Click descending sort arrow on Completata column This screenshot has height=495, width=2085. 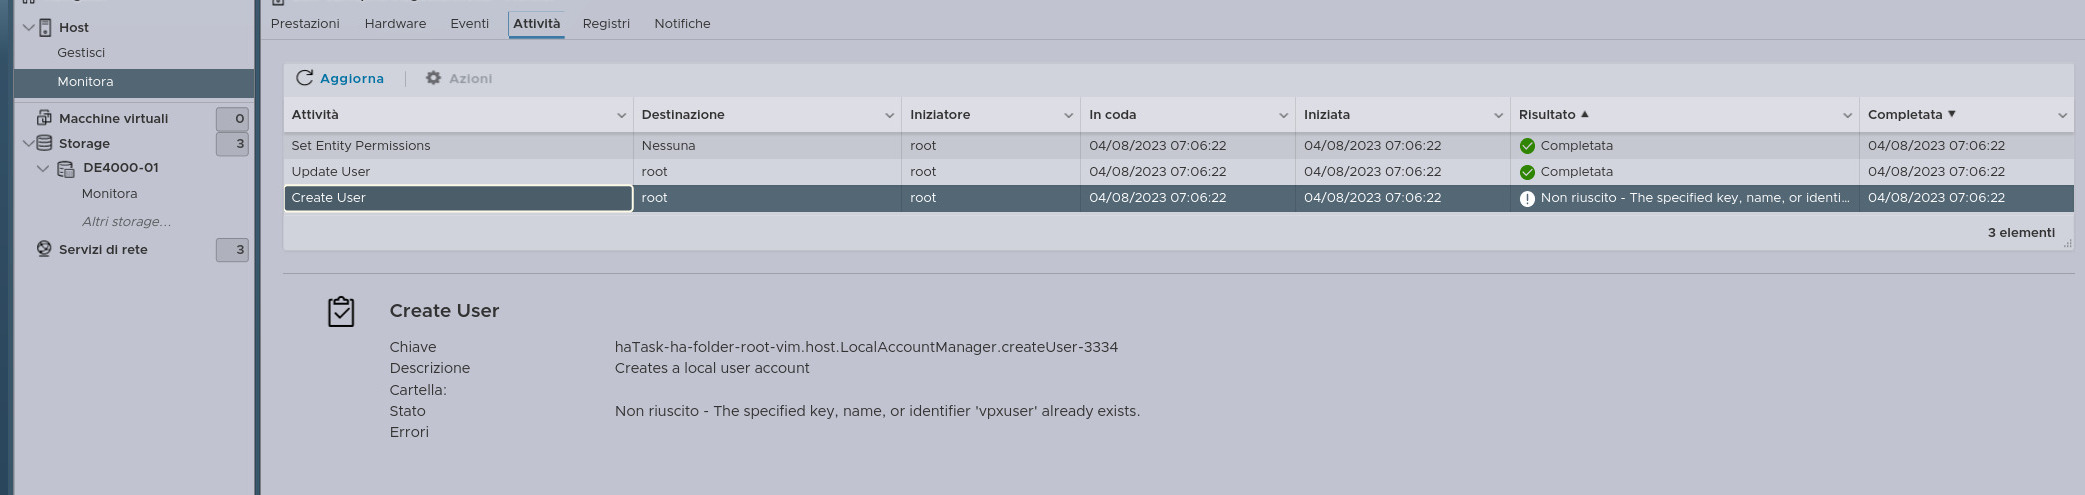click(x=1951, y=114)
